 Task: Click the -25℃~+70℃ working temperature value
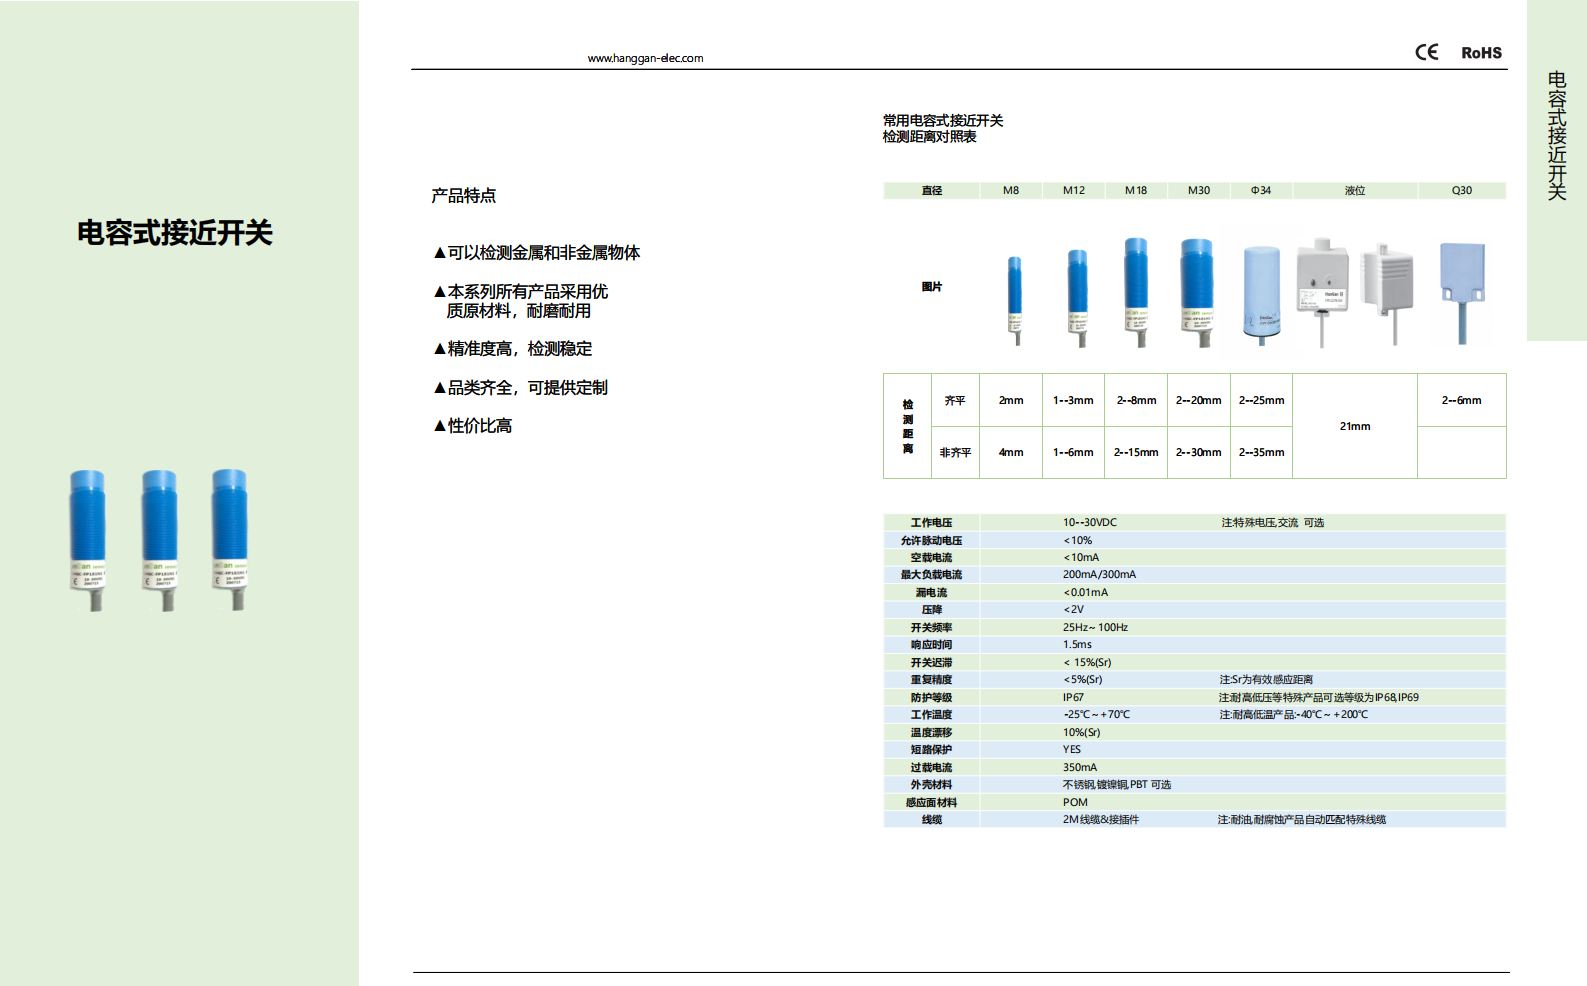pos(1096,715)
